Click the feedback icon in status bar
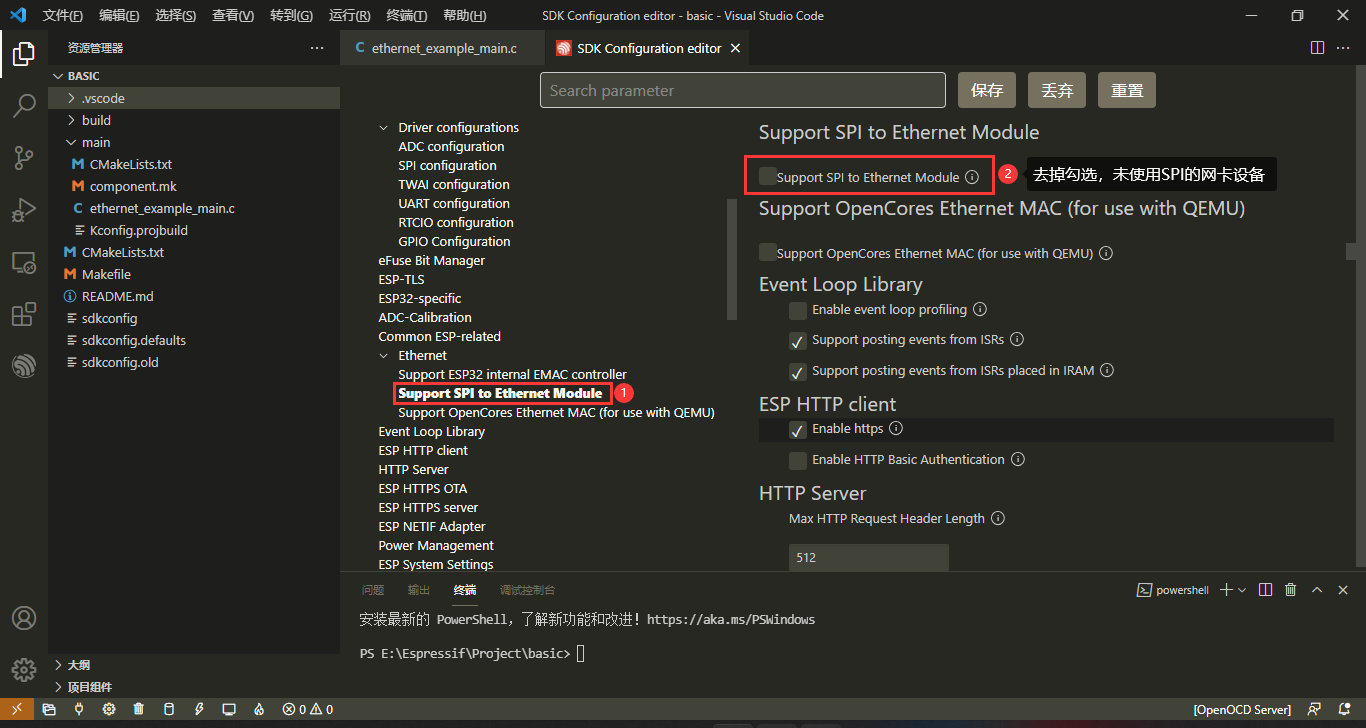 click(1315, 710)
